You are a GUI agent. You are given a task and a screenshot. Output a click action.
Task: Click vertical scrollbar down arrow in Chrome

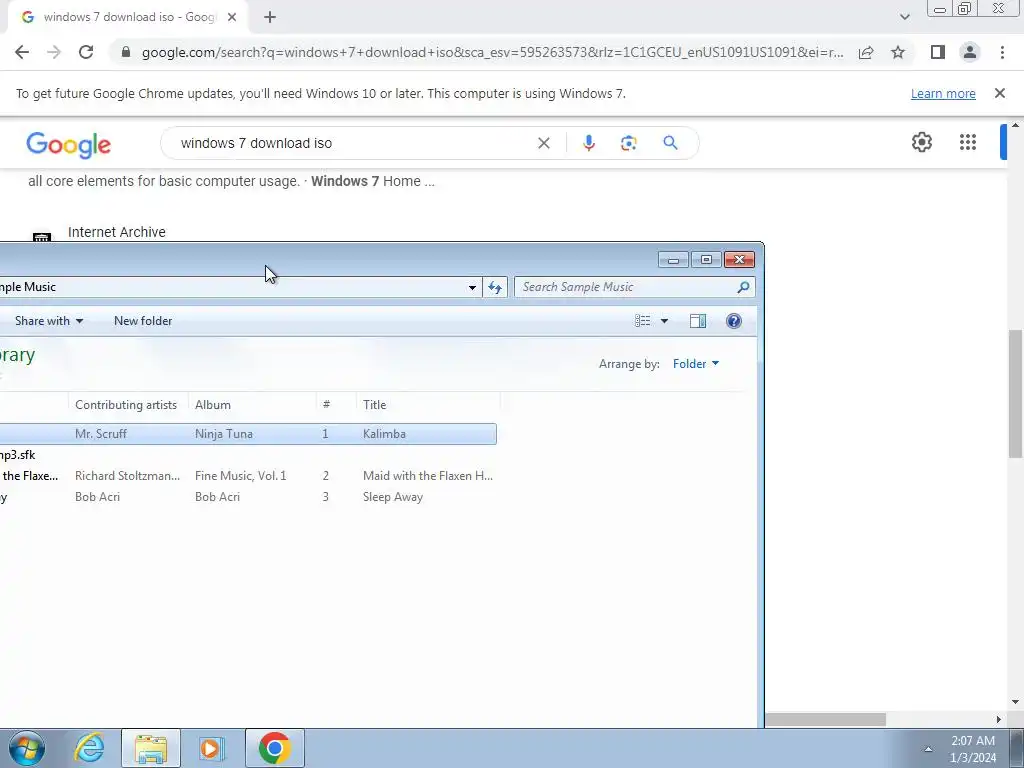tap(1015, 703)
